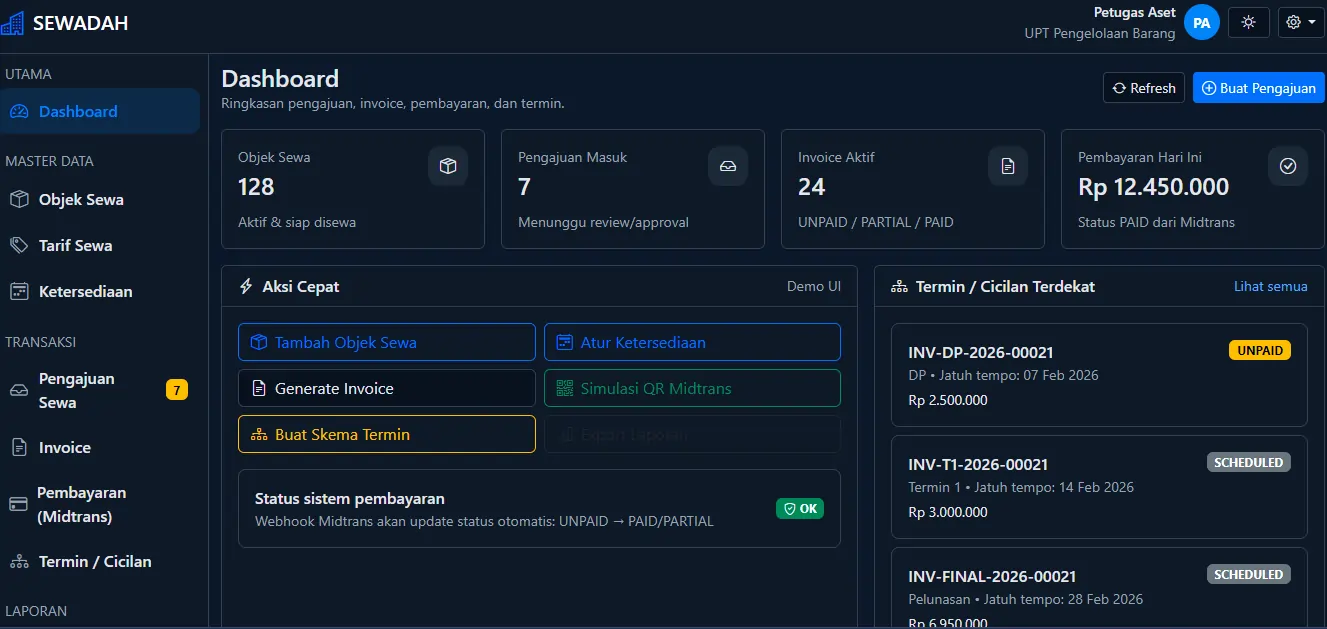Click the green OK status badge
Viewport: 1327px width, 629px height.
point(799,508)
